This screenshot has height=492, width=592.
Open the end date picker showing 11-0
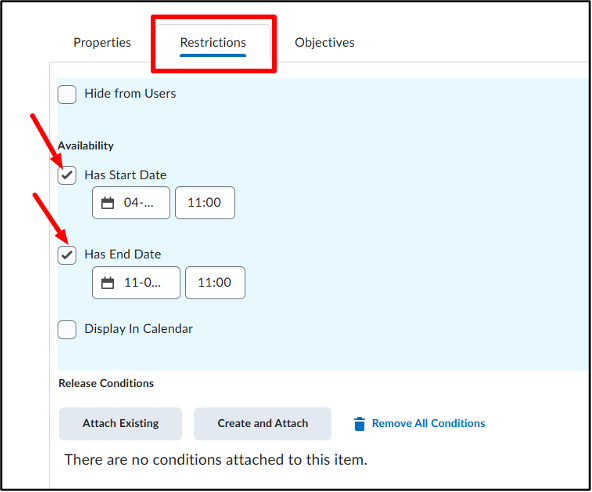[136, 283]
